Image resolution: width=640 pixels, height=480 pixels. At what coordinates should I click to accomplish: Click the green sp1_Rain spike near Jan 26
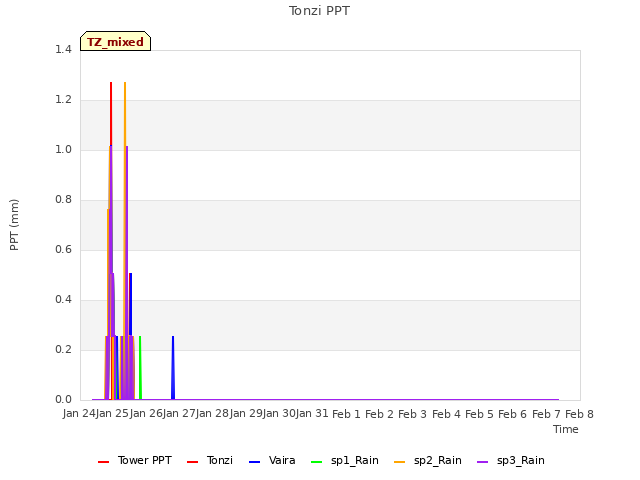pos(140,367)
